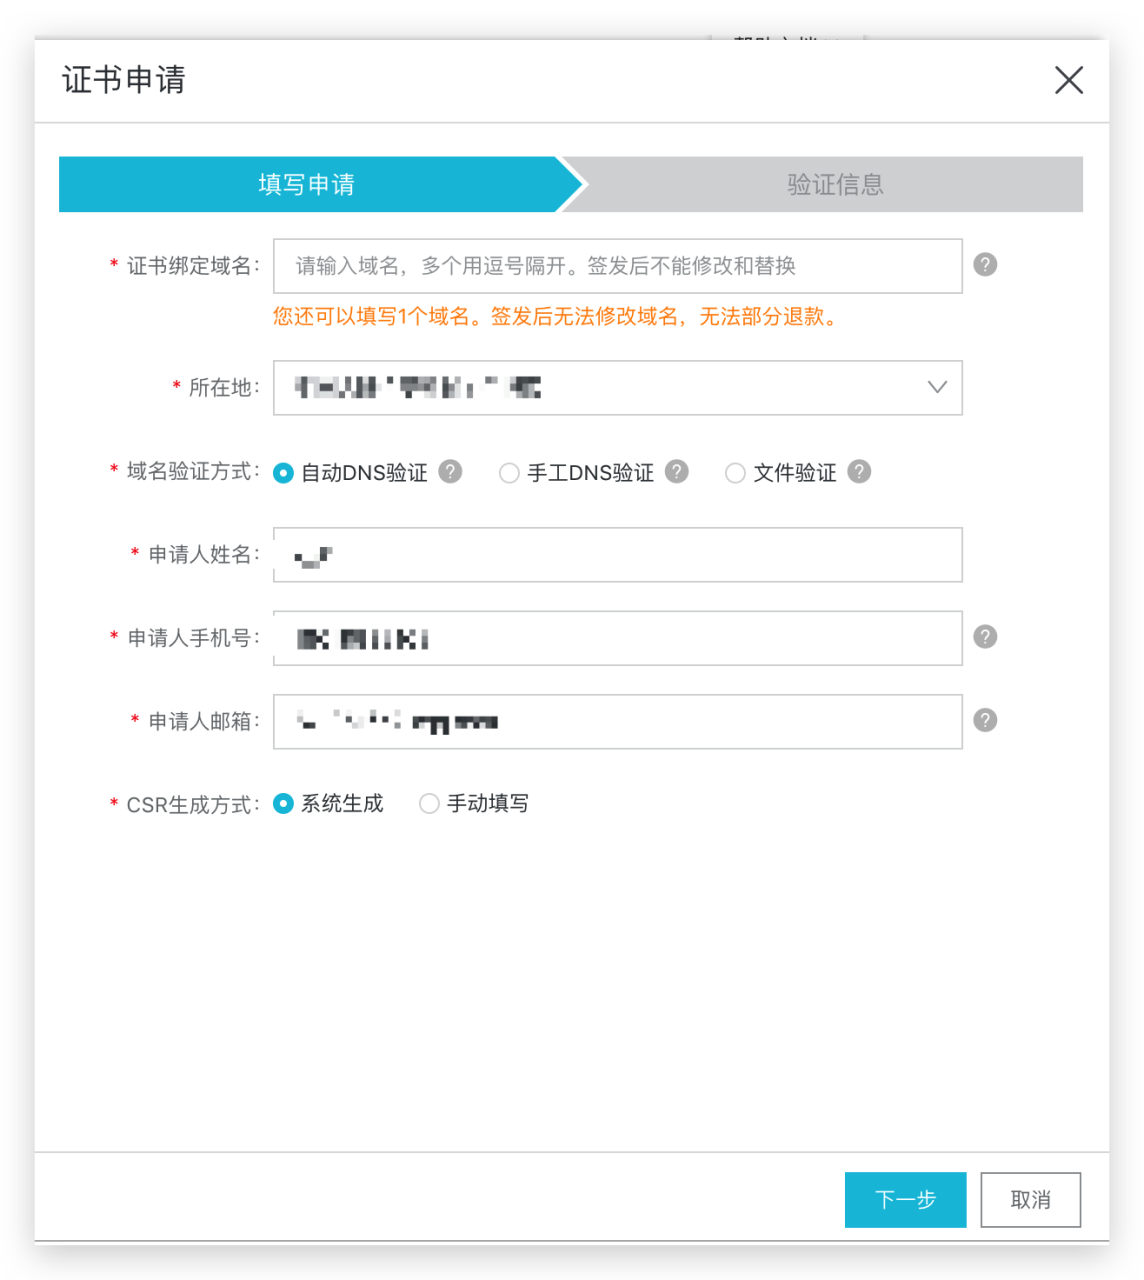
Task: Switch CSR生成方式 to 手动填写
Action: point(430,803)
